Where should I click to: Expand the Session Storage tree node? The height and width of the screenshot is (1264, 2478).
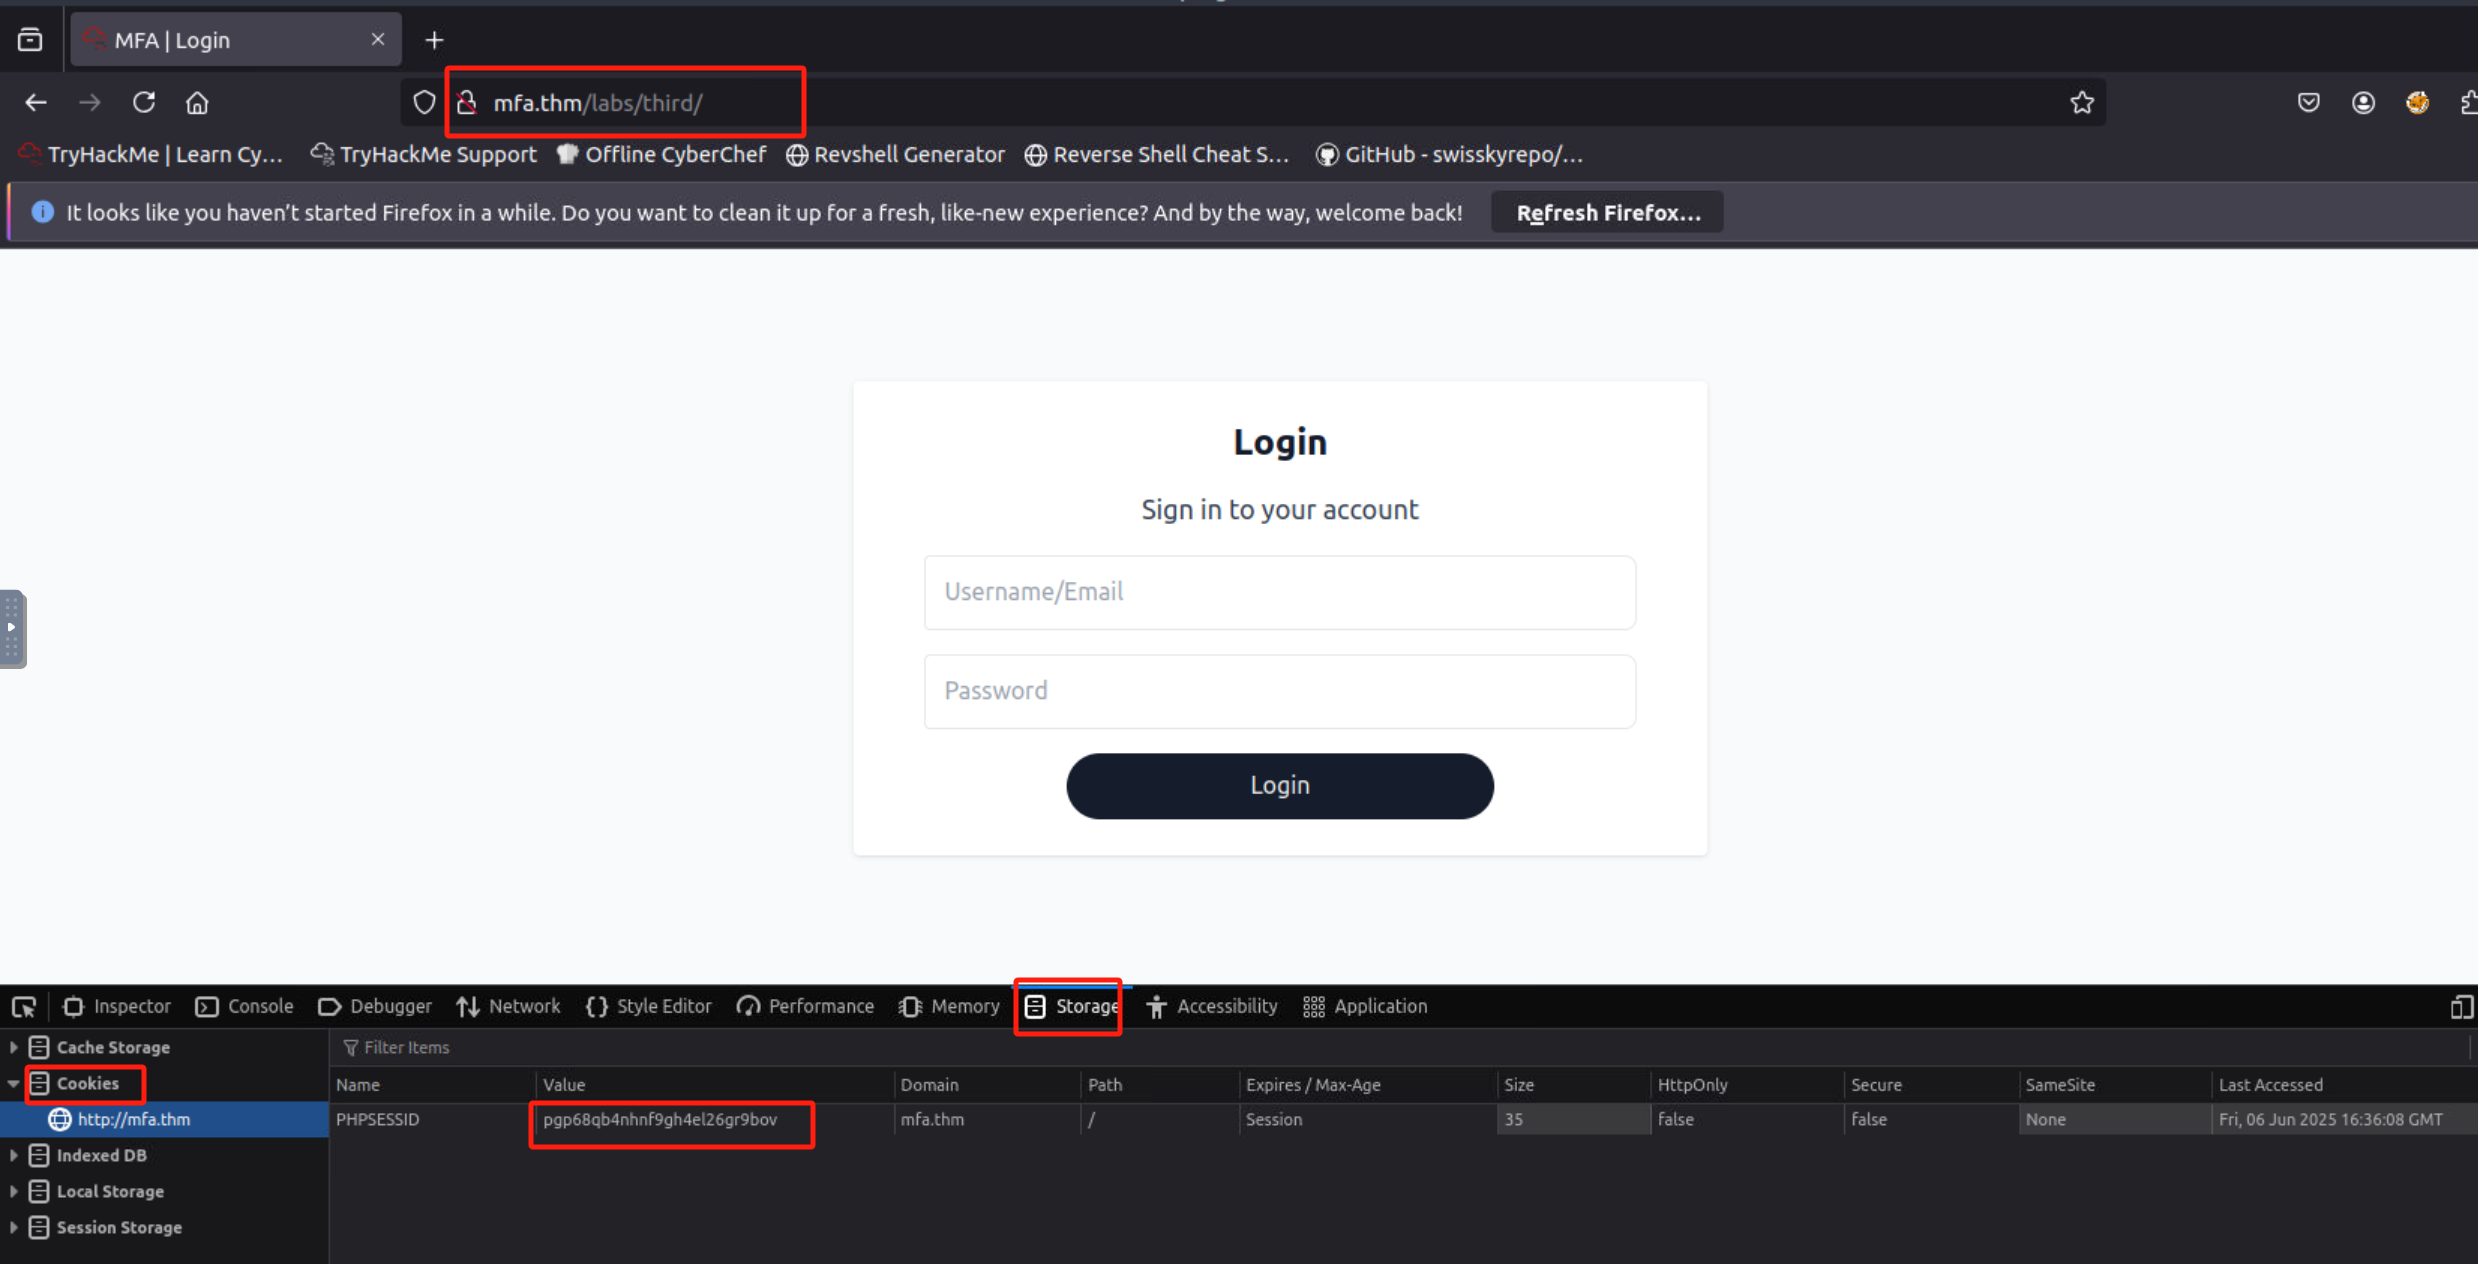[x=13, y=1227]
